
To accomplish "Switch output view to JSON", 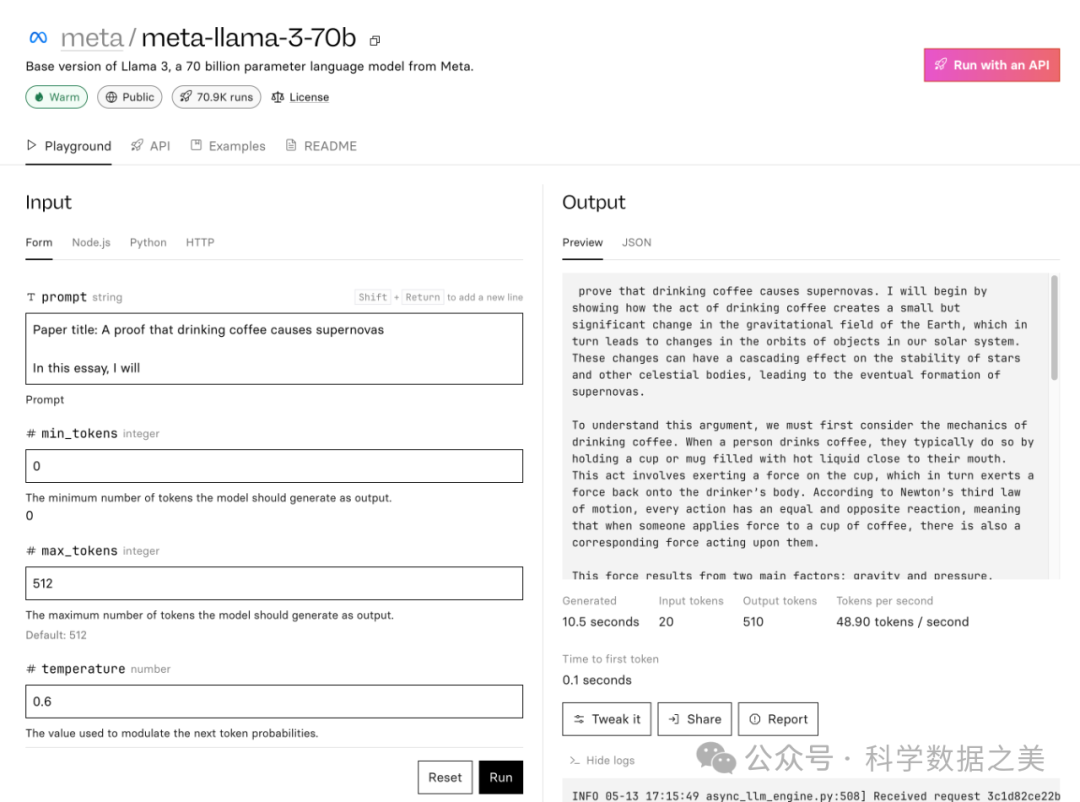I will (636, 242).
